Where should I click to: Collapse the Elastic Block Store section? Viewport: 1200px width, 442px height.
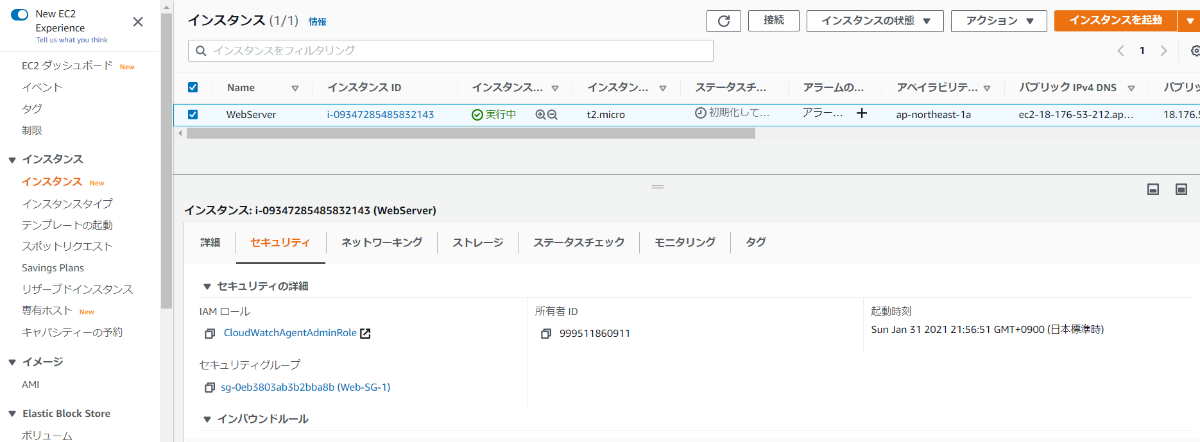12,413
